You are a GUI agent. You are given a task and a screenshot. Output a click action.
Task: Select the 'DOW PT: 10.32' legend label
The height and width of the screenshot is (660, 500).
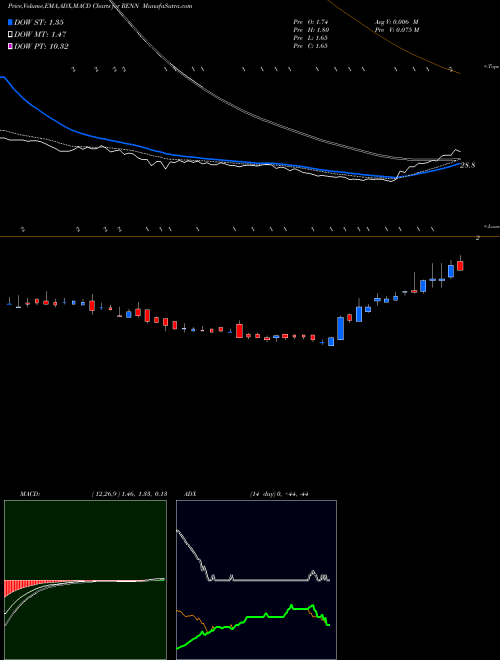click(x=41, y=46)
